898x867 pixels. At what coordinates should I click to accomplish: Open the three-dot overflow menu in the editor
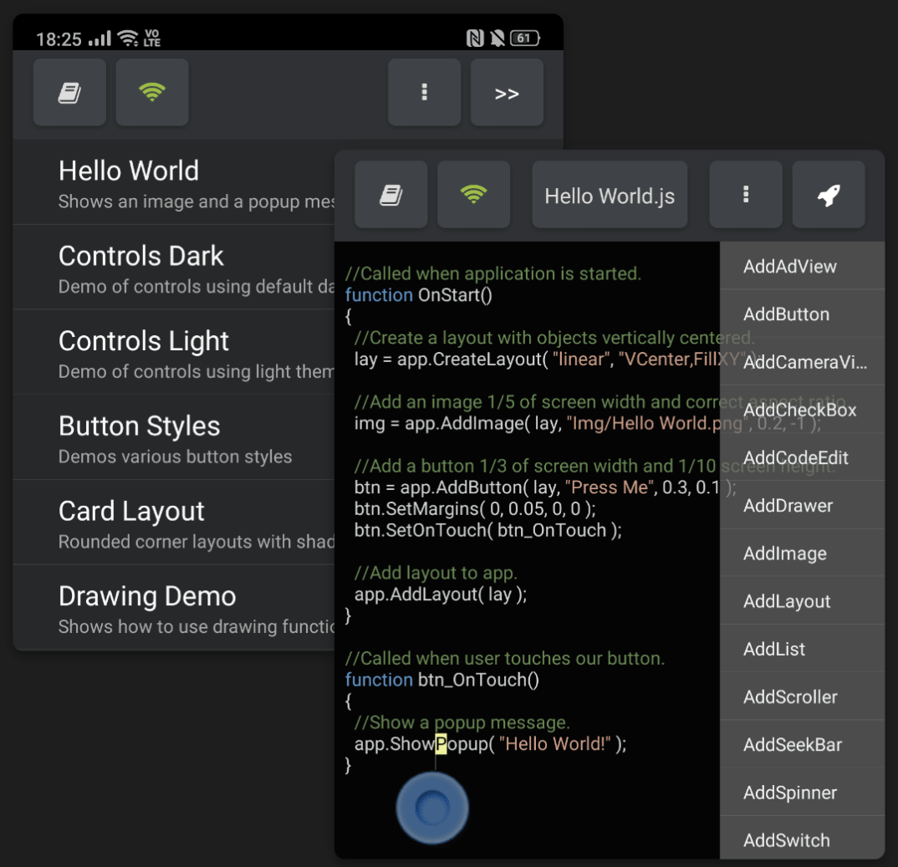pos(745,194)
